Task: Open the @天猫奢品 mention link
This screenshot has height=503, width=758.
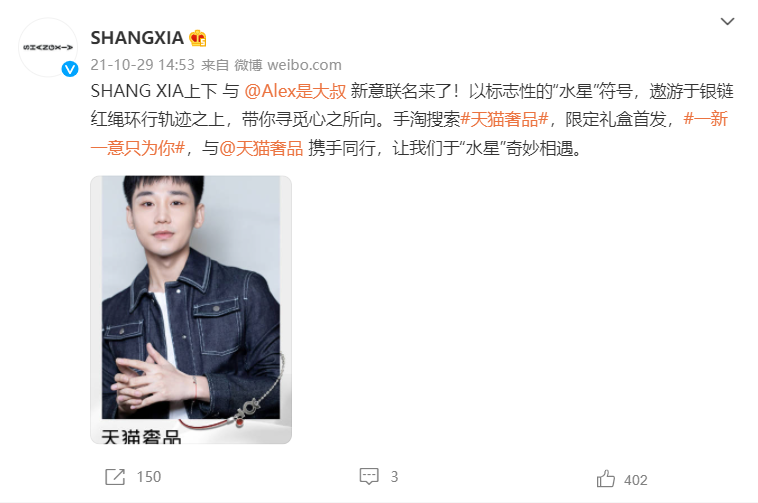Action: click(261, 148)
